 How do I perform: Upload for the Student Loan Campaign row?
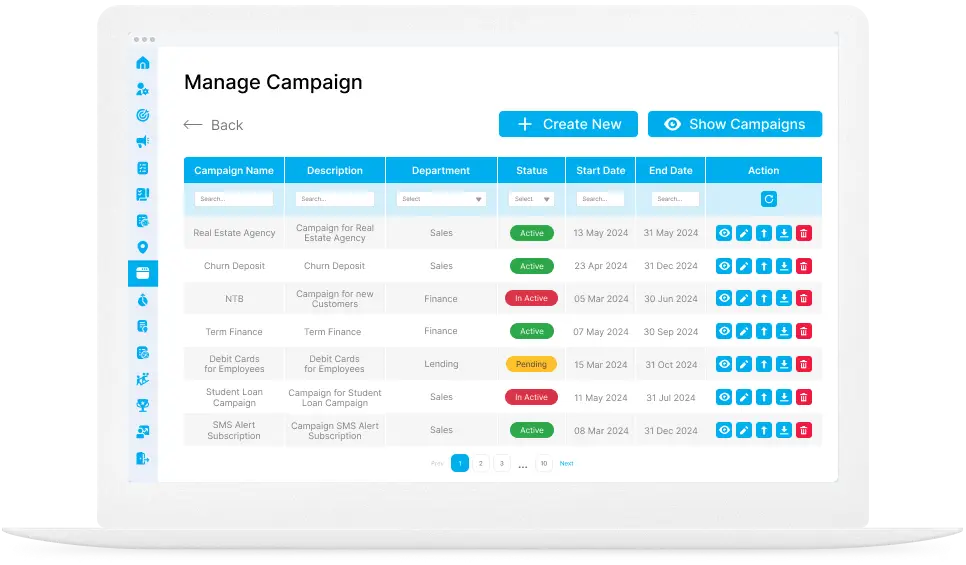tap(764, 397)
